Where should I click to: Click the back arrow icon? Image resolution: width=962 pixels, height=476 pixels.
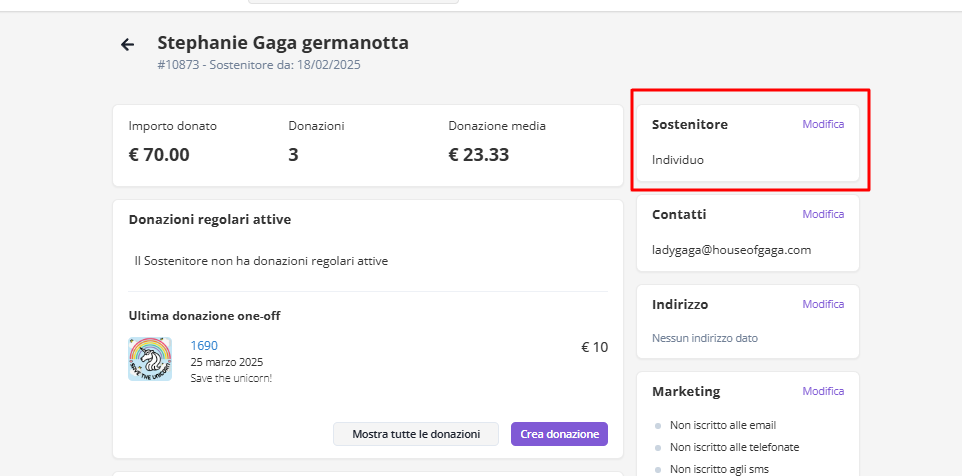[127, 44]
